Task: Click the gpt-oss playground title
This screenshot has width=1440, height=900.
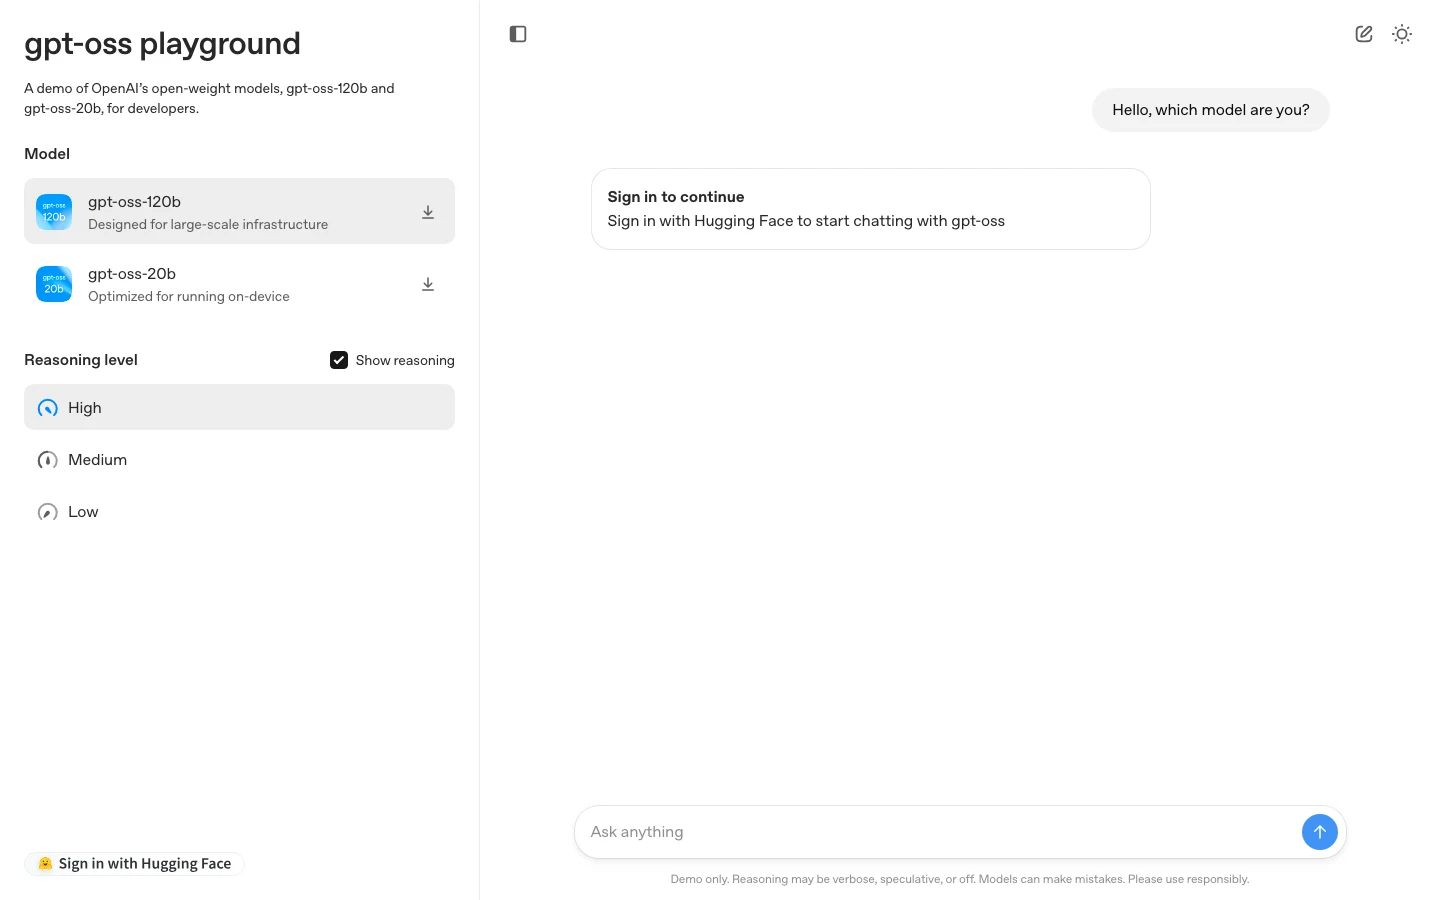Action: click(x=162, y=44)
